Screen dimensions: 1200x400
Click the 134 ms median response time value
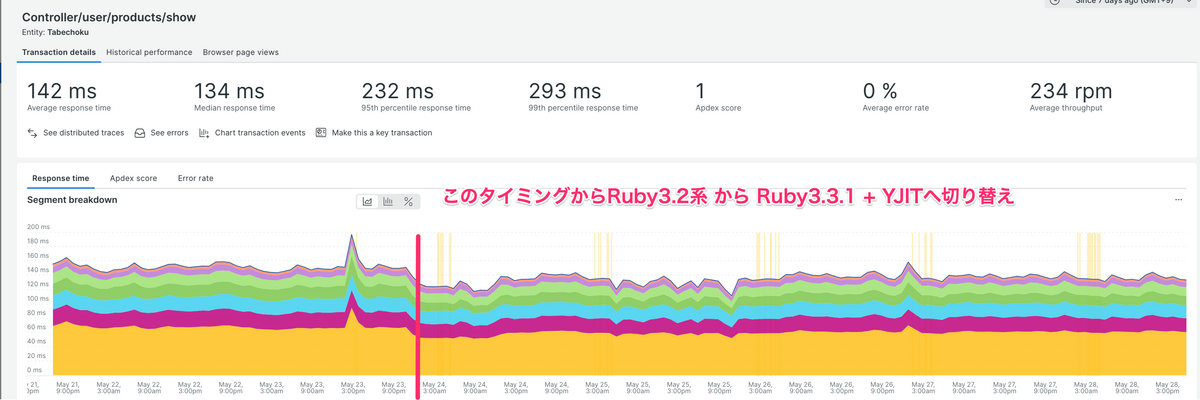pyautogui.click(x=229, y=91)
